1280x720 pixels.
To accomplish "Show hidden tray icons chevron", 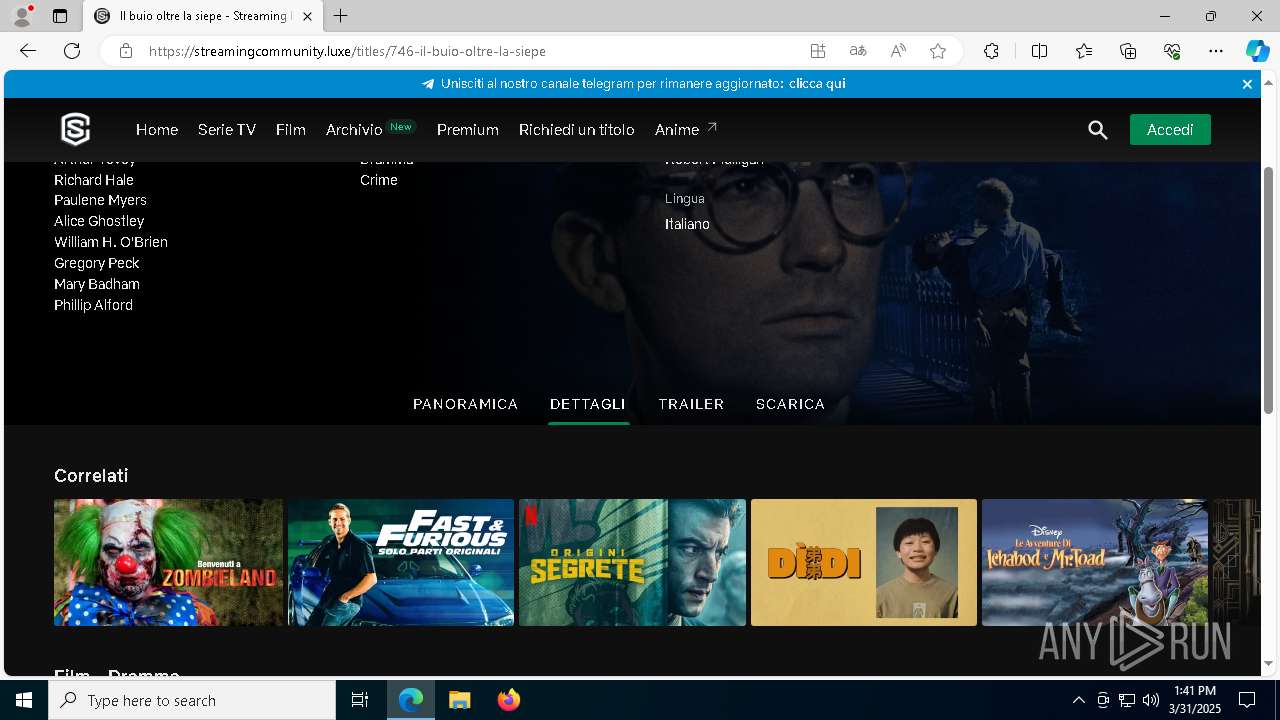I will point(1078,700).
